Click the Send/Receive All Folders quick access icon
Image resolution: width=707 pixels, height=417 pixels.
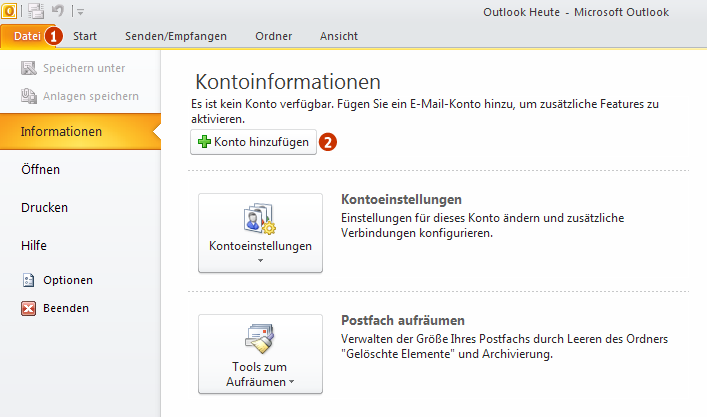tap(36, 11)
